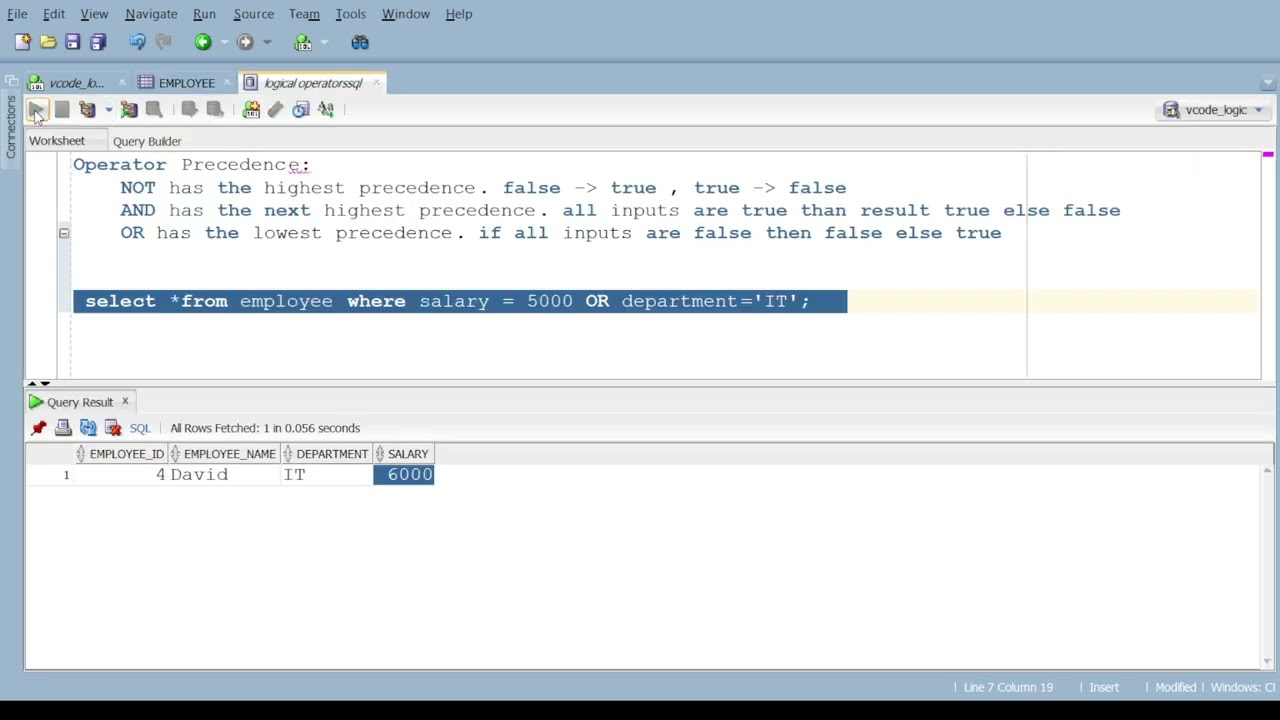Open the File menu

point(17,14)
